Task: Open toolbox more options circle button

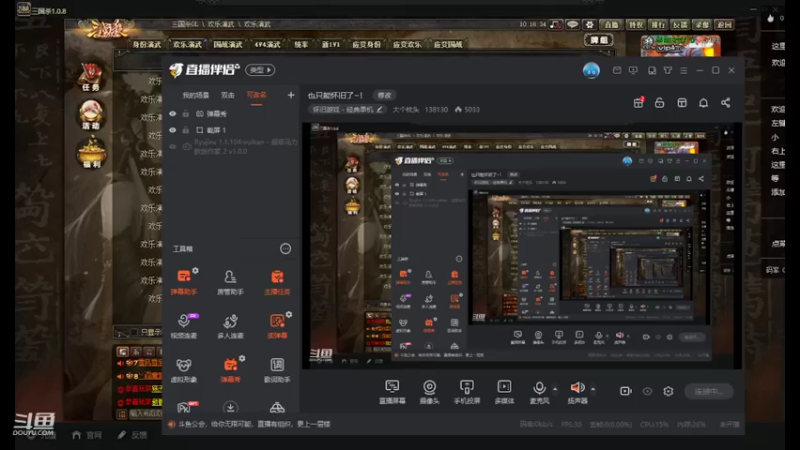Action: [x=285, y=248]
